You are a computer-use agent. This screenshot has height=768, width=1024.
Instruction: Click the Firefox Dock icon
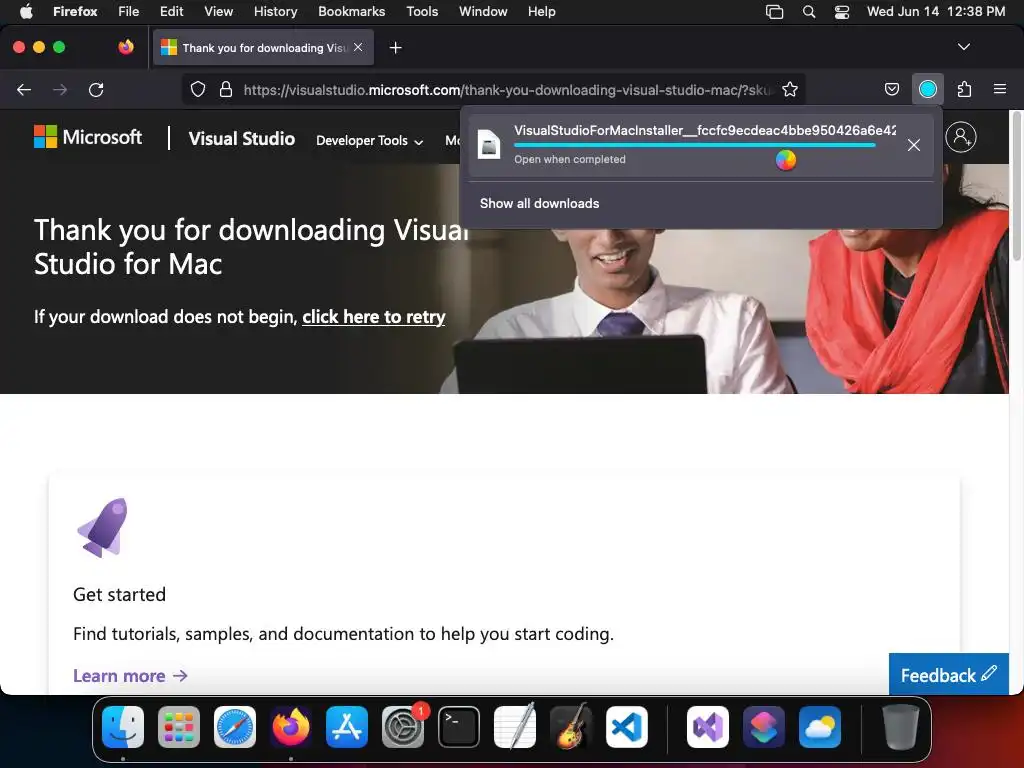pos(291,727)
